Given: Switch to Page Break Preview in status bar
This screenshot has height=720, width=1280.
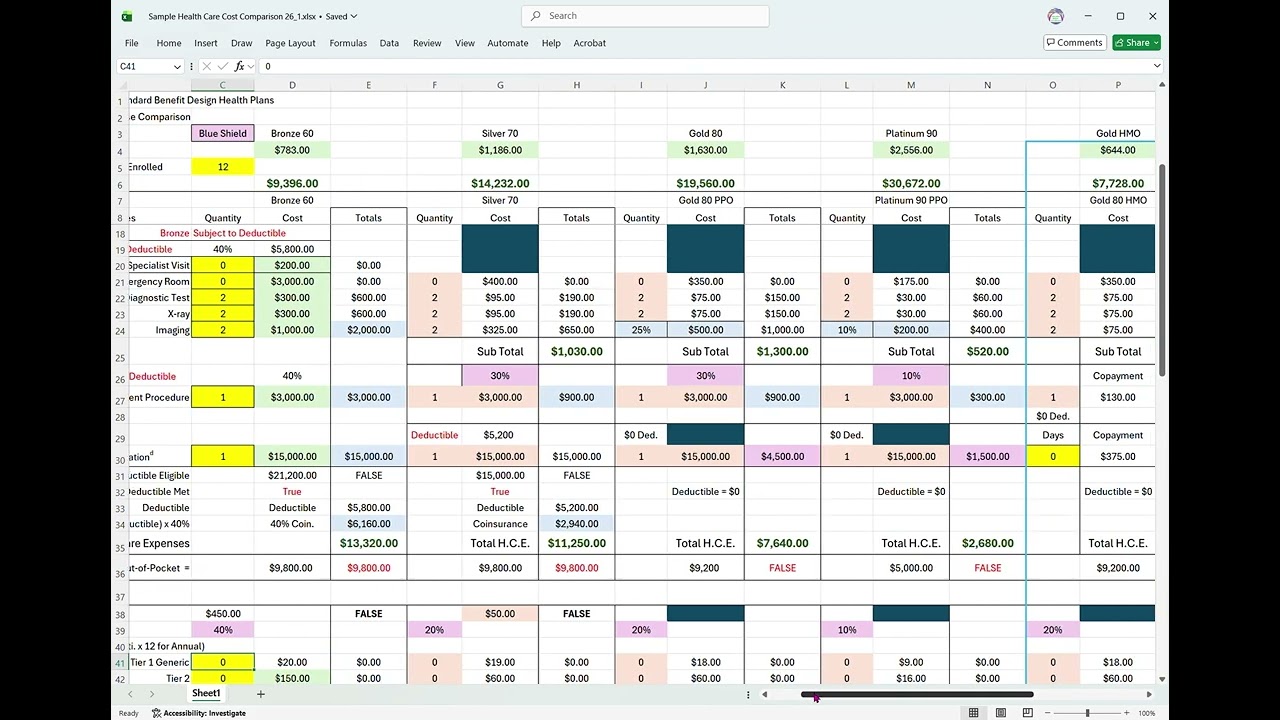Looking at the screenshot, I should tap(1027, 713).
